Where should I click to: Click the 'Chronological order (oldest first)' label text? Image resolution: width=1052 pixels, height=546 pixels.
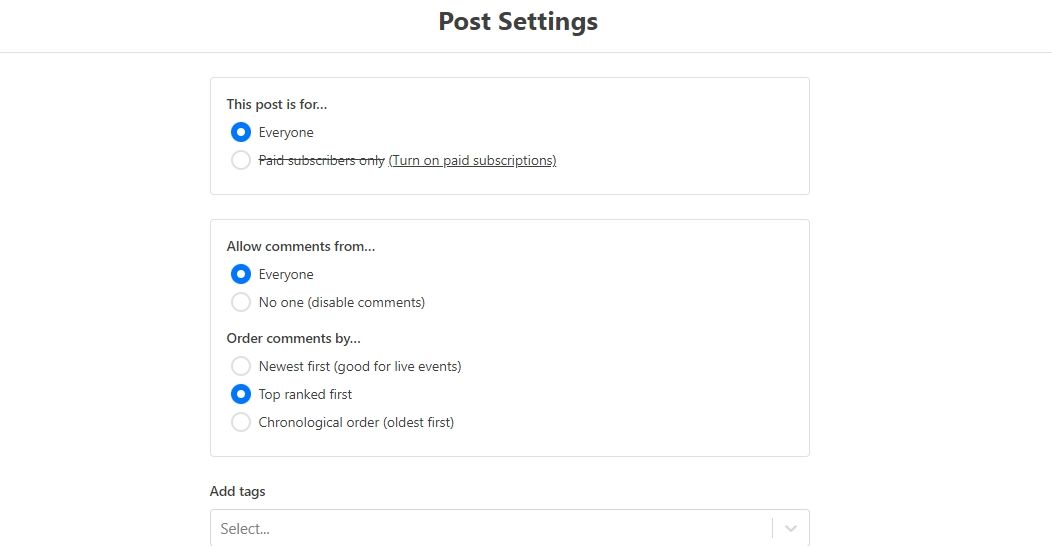356,422
